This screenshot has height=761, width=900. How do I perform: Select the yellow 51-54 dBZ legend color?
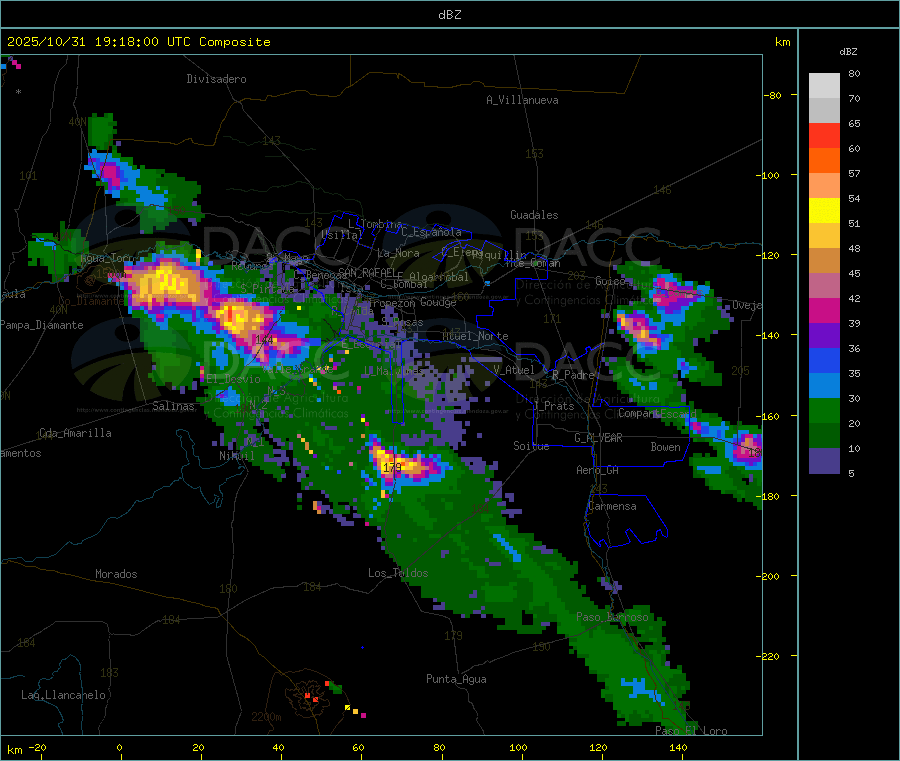tap(824, 211)
